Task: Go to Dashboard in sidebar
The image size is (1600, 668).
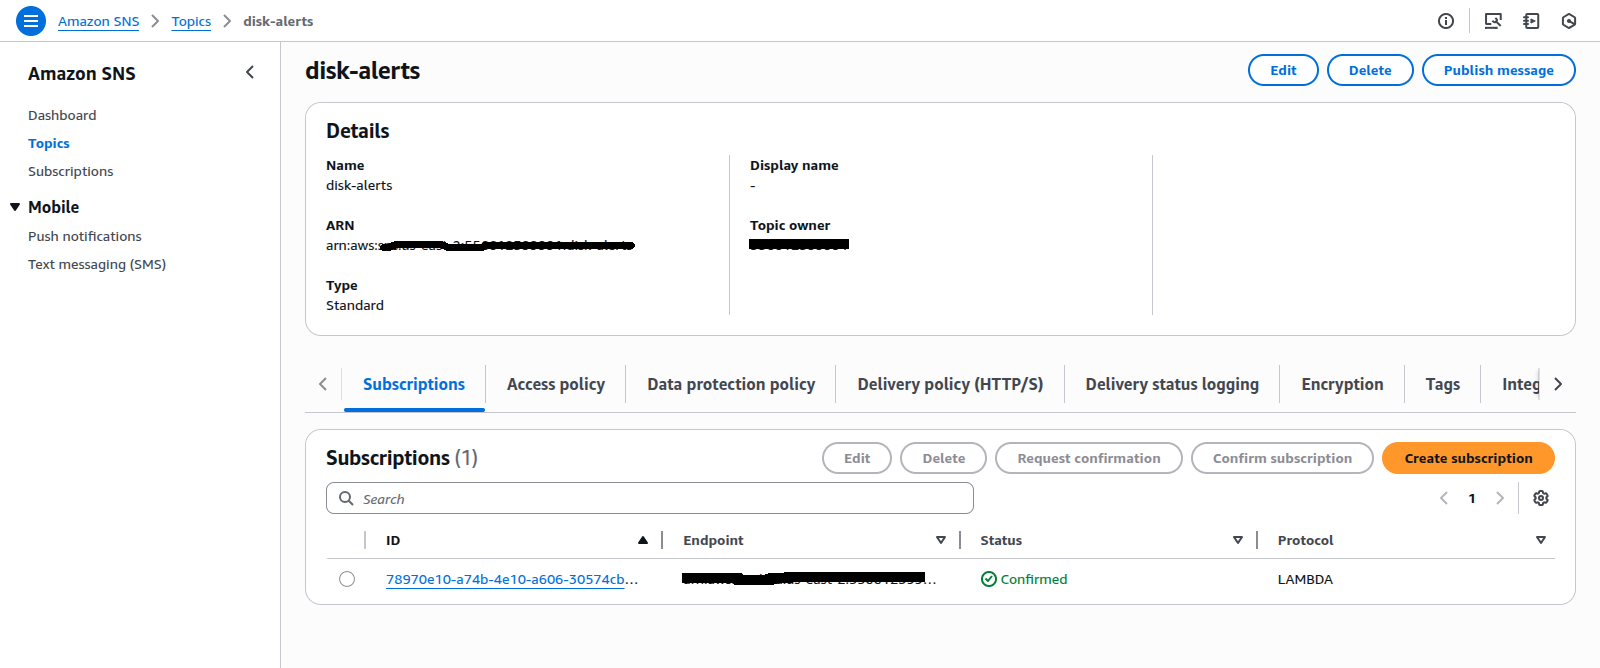Action: point(62,115)
